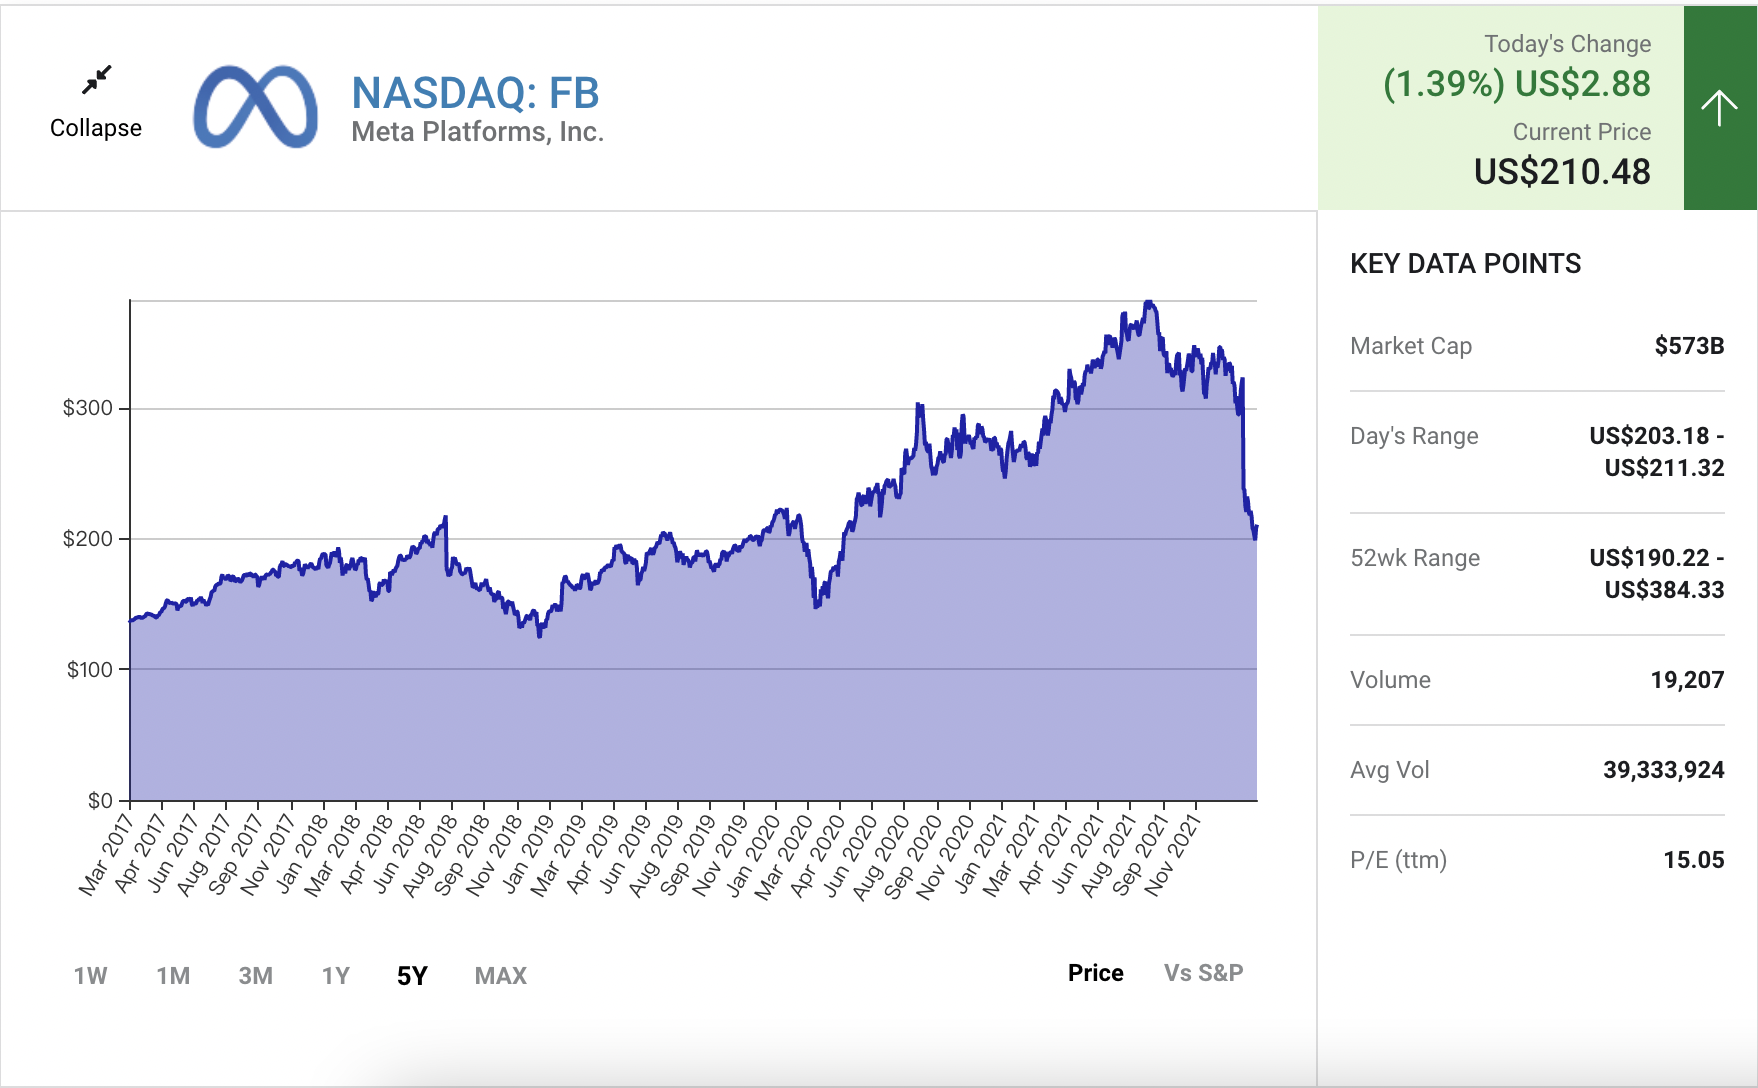Switch chart to 3M range

pyautogui.click(x=255, y=976)
